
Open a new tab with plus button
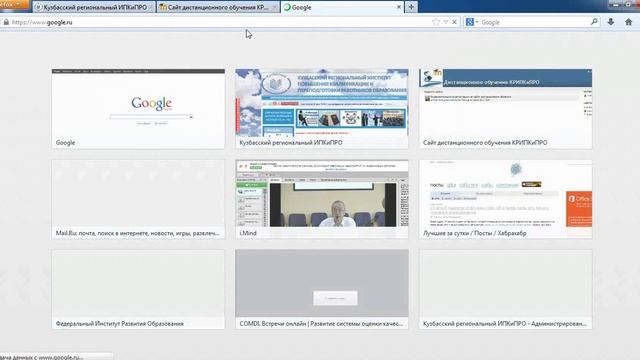coord(411,7)
